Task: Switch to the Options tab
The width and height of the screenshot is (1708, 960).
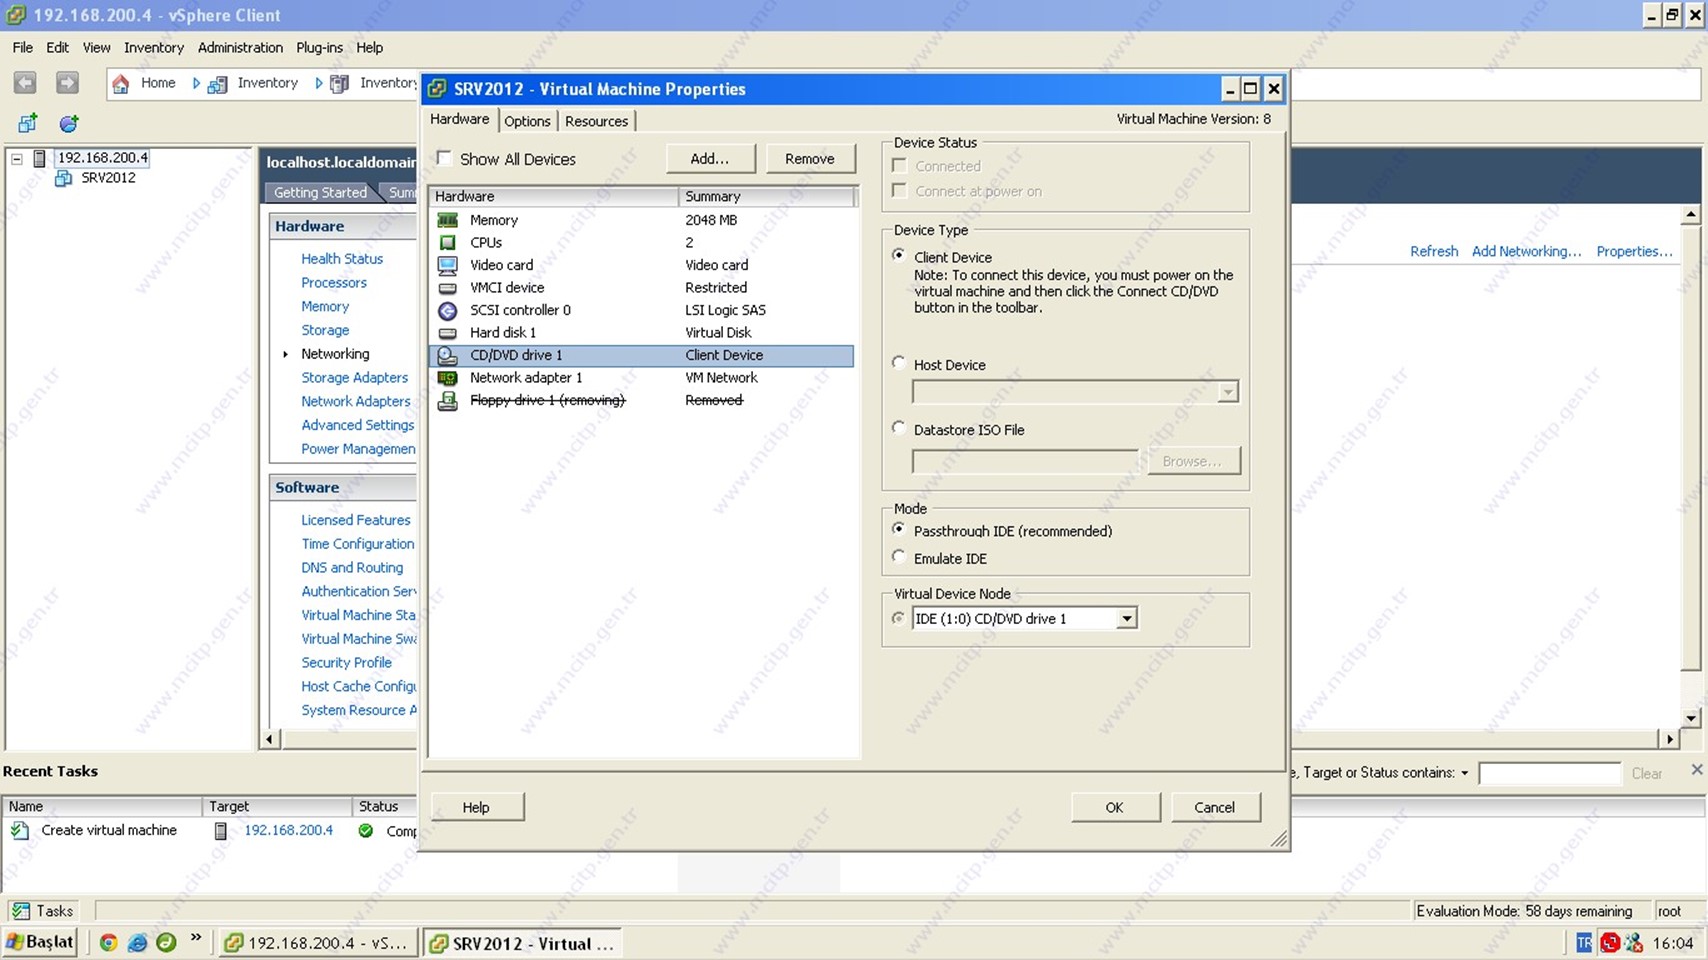Action: tap(527, 121)
